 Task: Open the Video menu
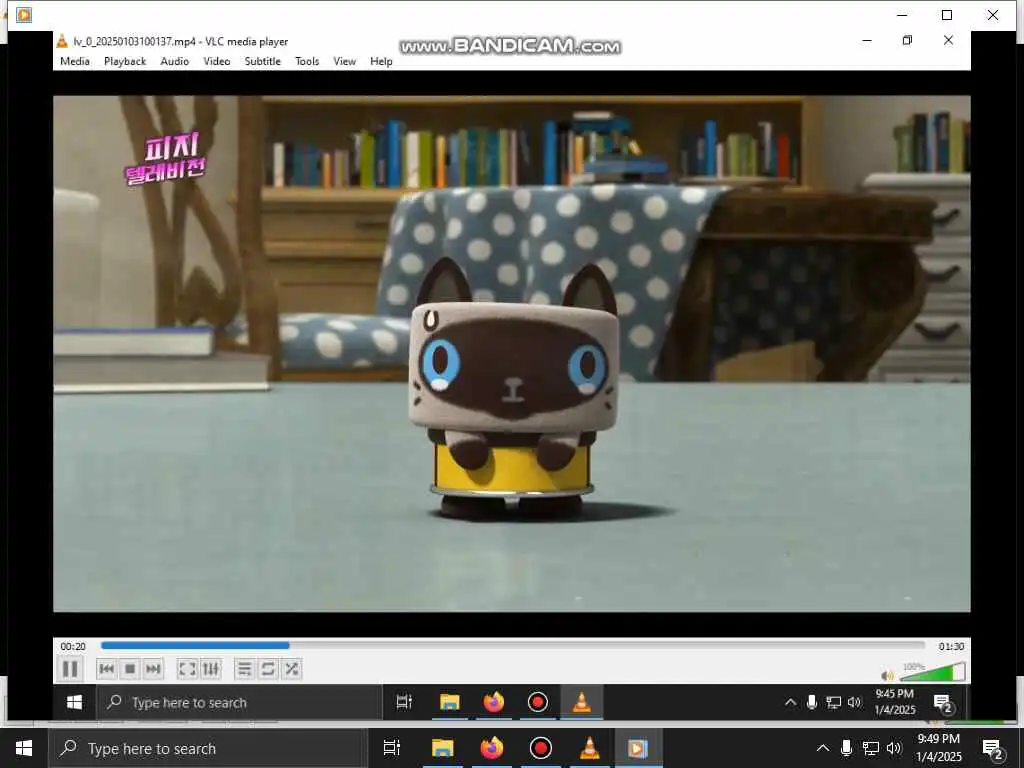(x=216, y=61)
